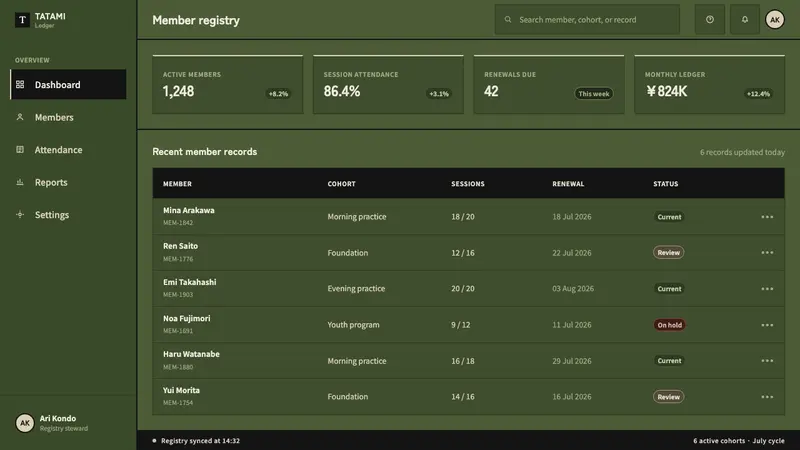Open the Members section
This screenshot has width=800, height=450.
pos(68,117)
